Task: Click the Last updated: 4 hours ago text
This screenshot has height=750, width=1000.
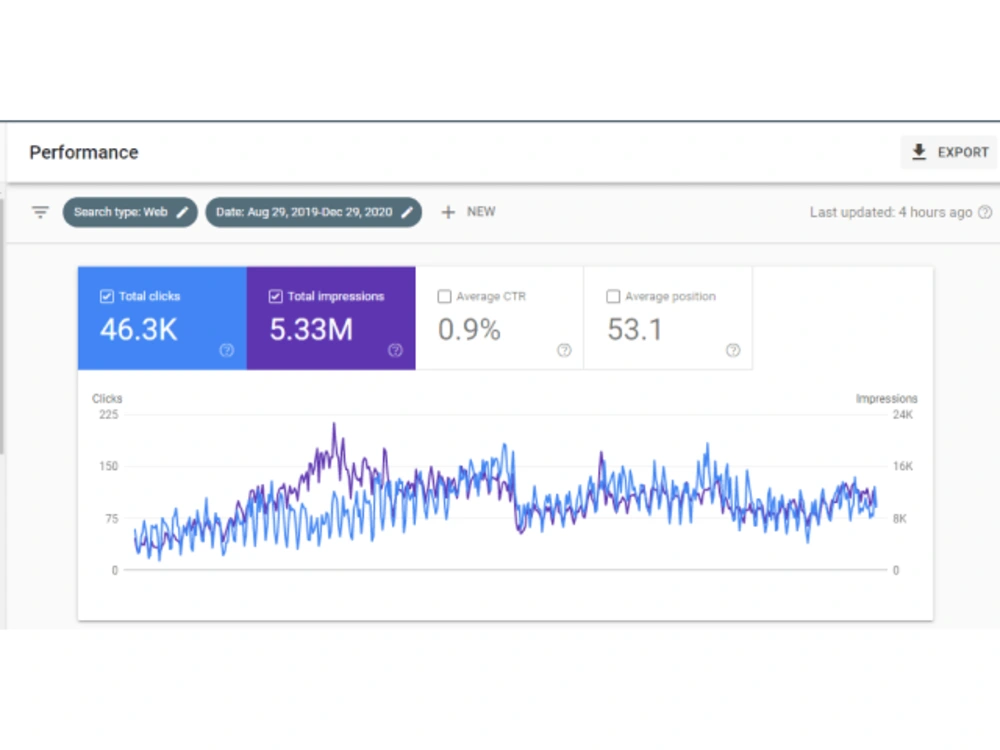Action: tap(891, 212)
